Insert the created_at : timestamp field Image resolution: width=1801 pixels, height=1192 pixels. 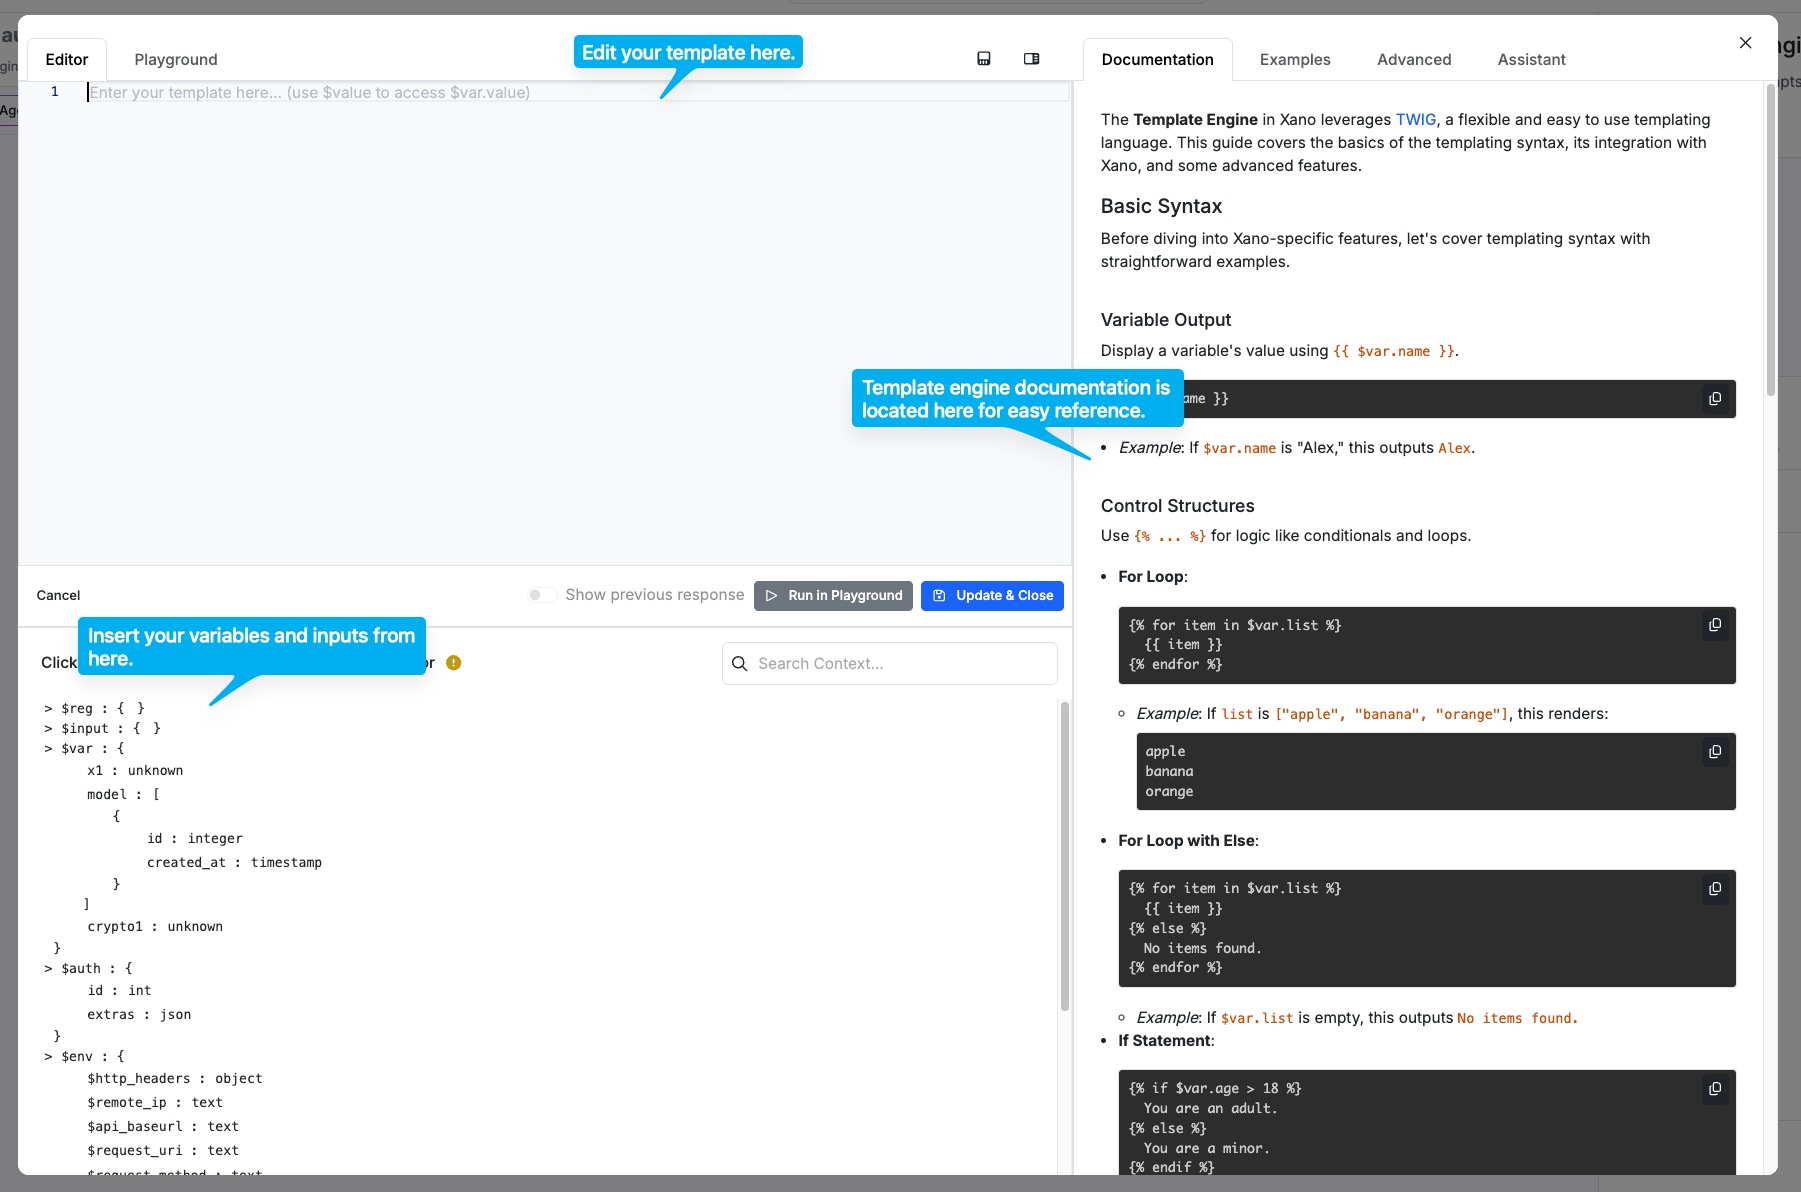pyautogui.click(x=234, y=862)
